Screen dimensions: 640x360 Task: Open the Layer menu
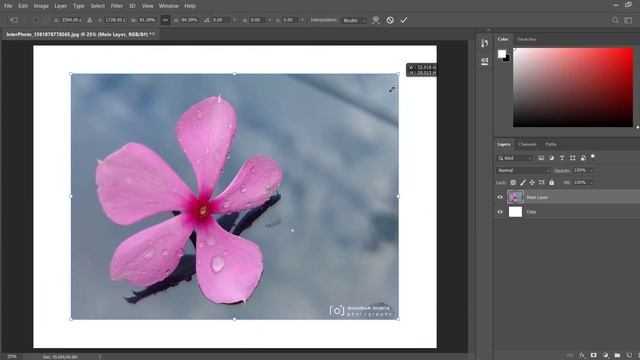[61, 6]
